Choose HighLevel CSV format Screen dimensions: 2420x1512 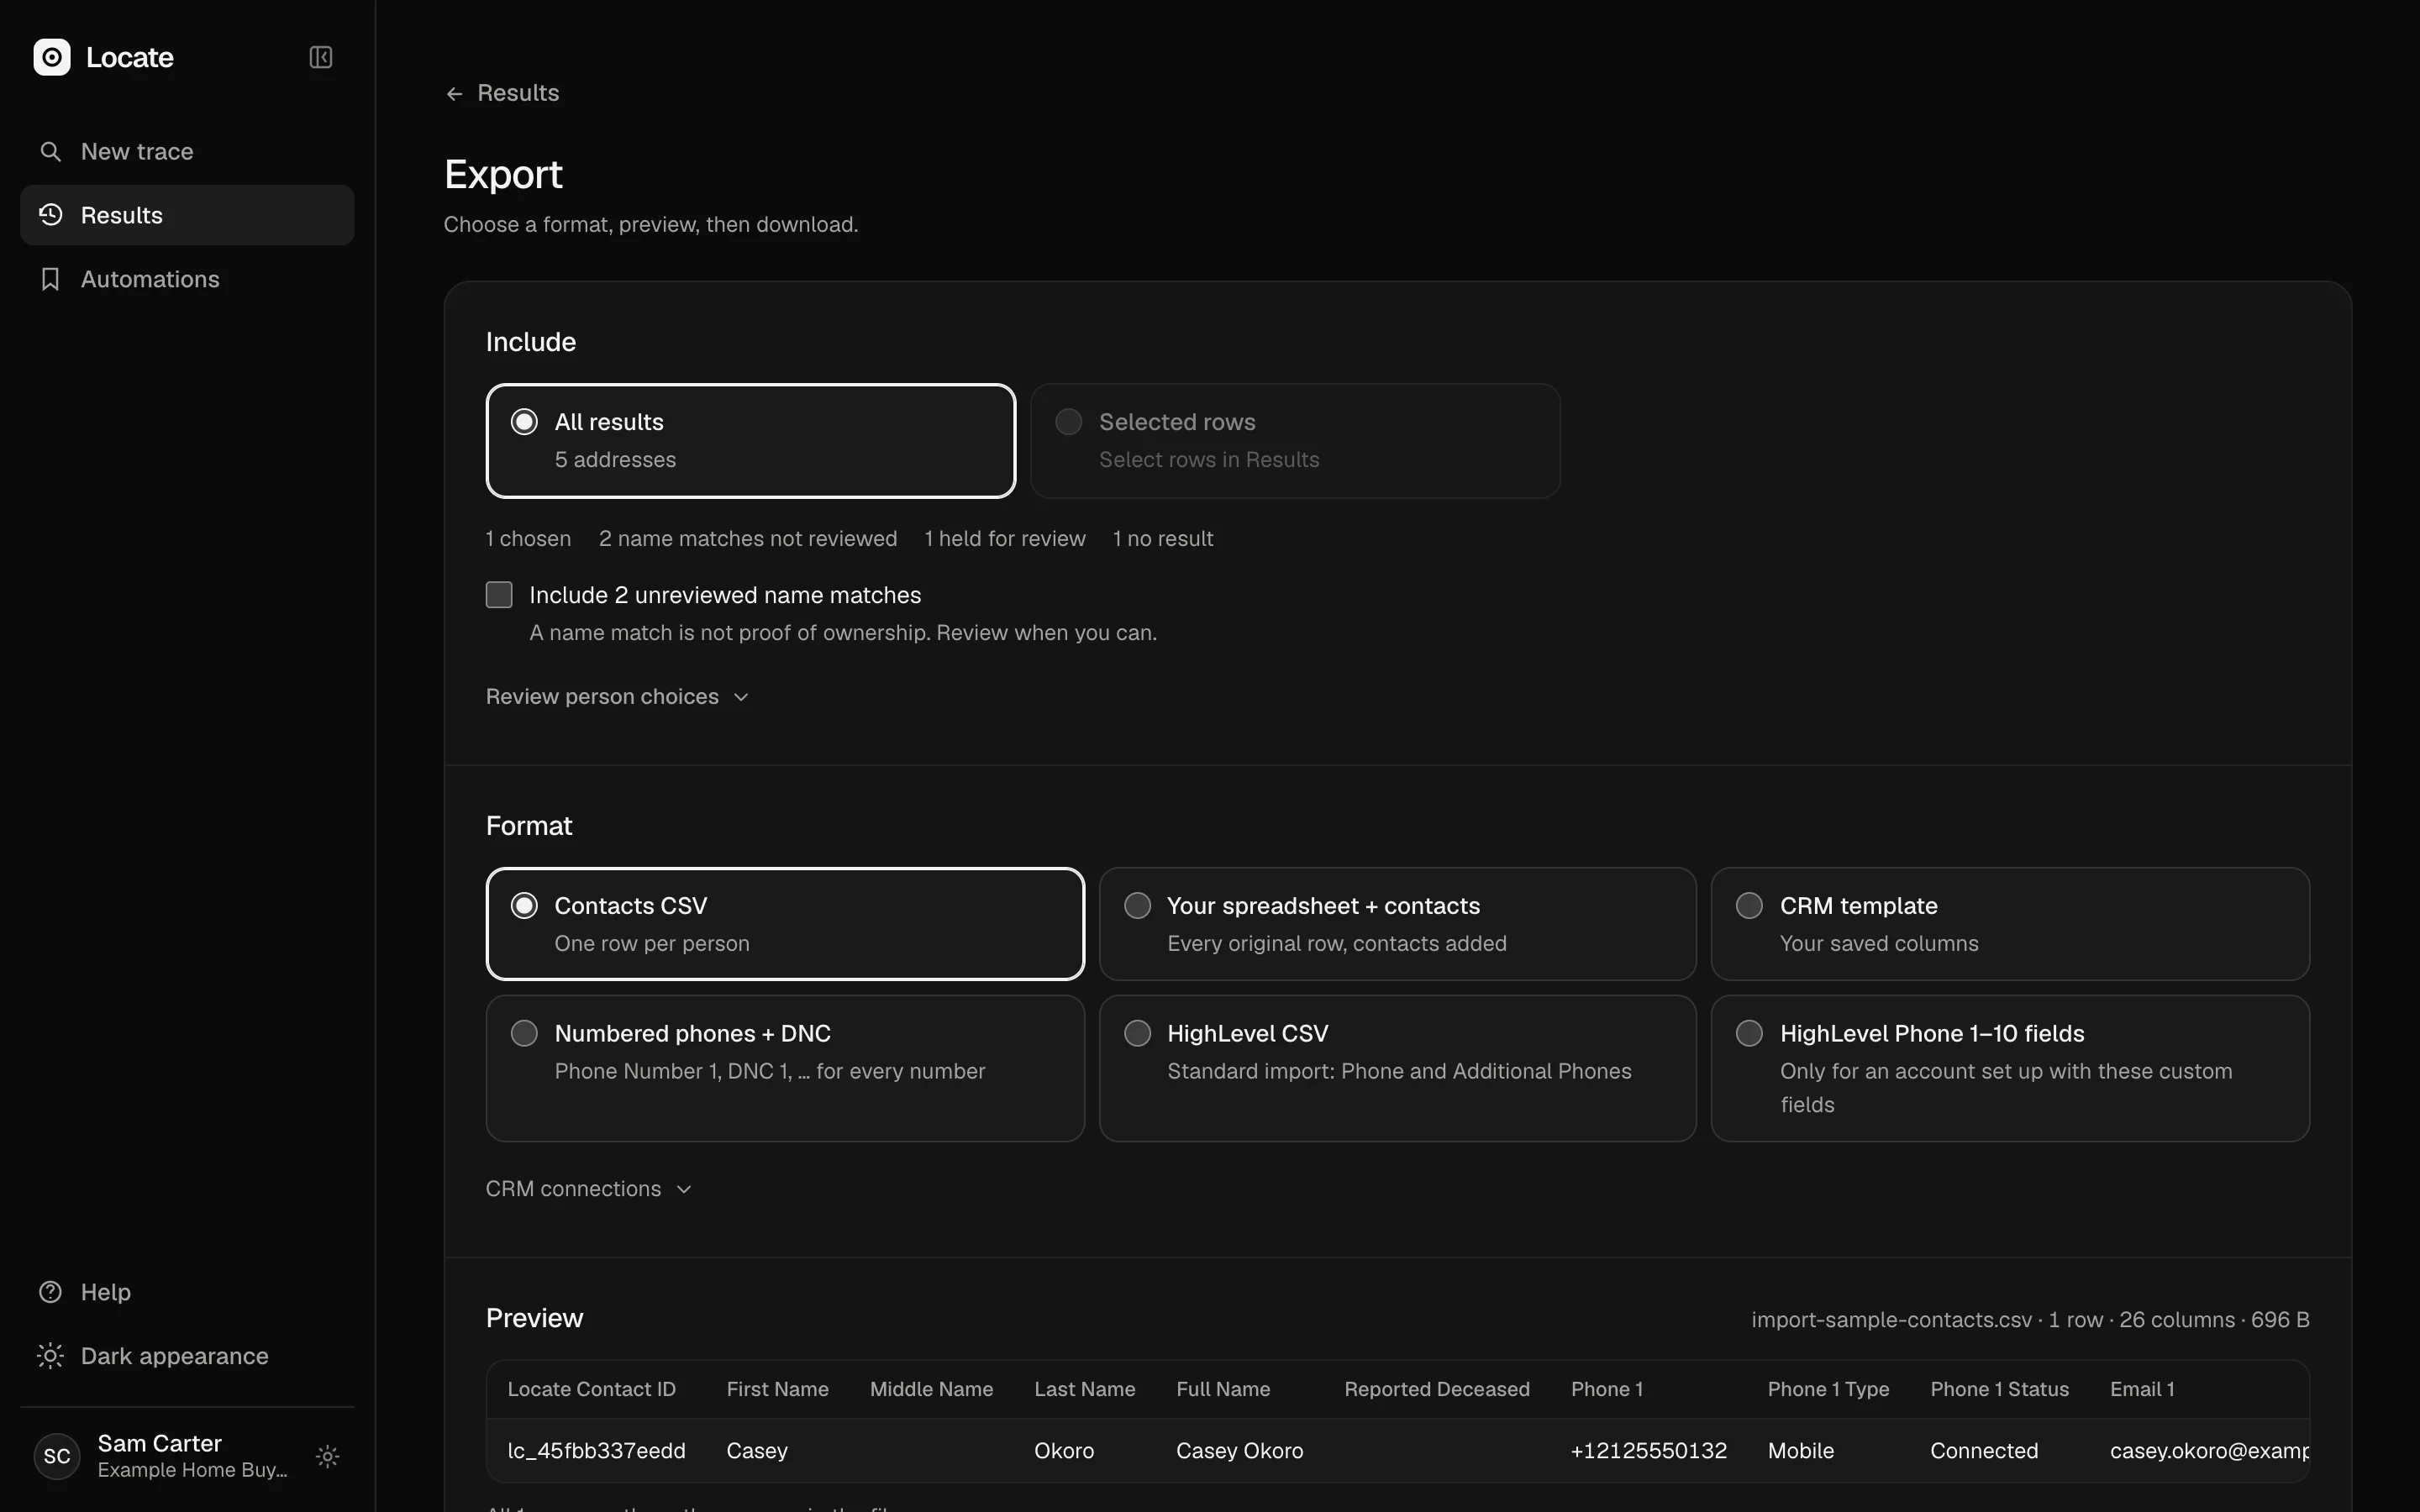click(1397, 1068)
